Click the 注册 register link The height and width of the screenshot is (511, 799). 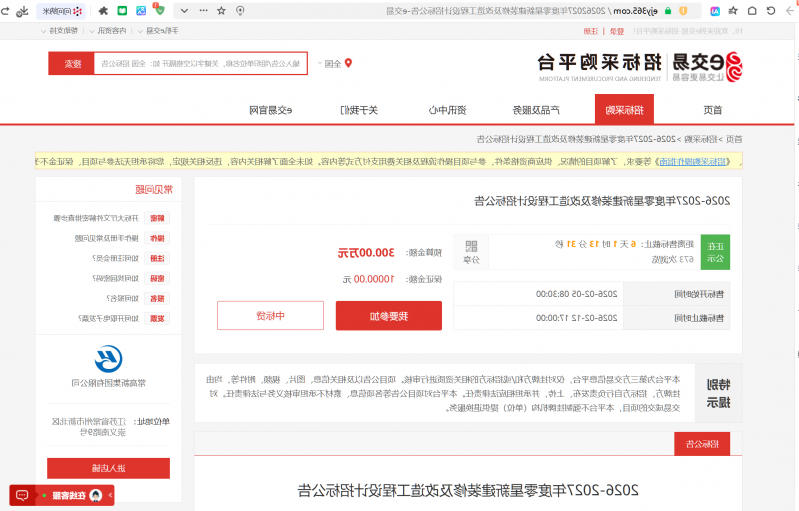pyautogui.click(x=591, y=32)
